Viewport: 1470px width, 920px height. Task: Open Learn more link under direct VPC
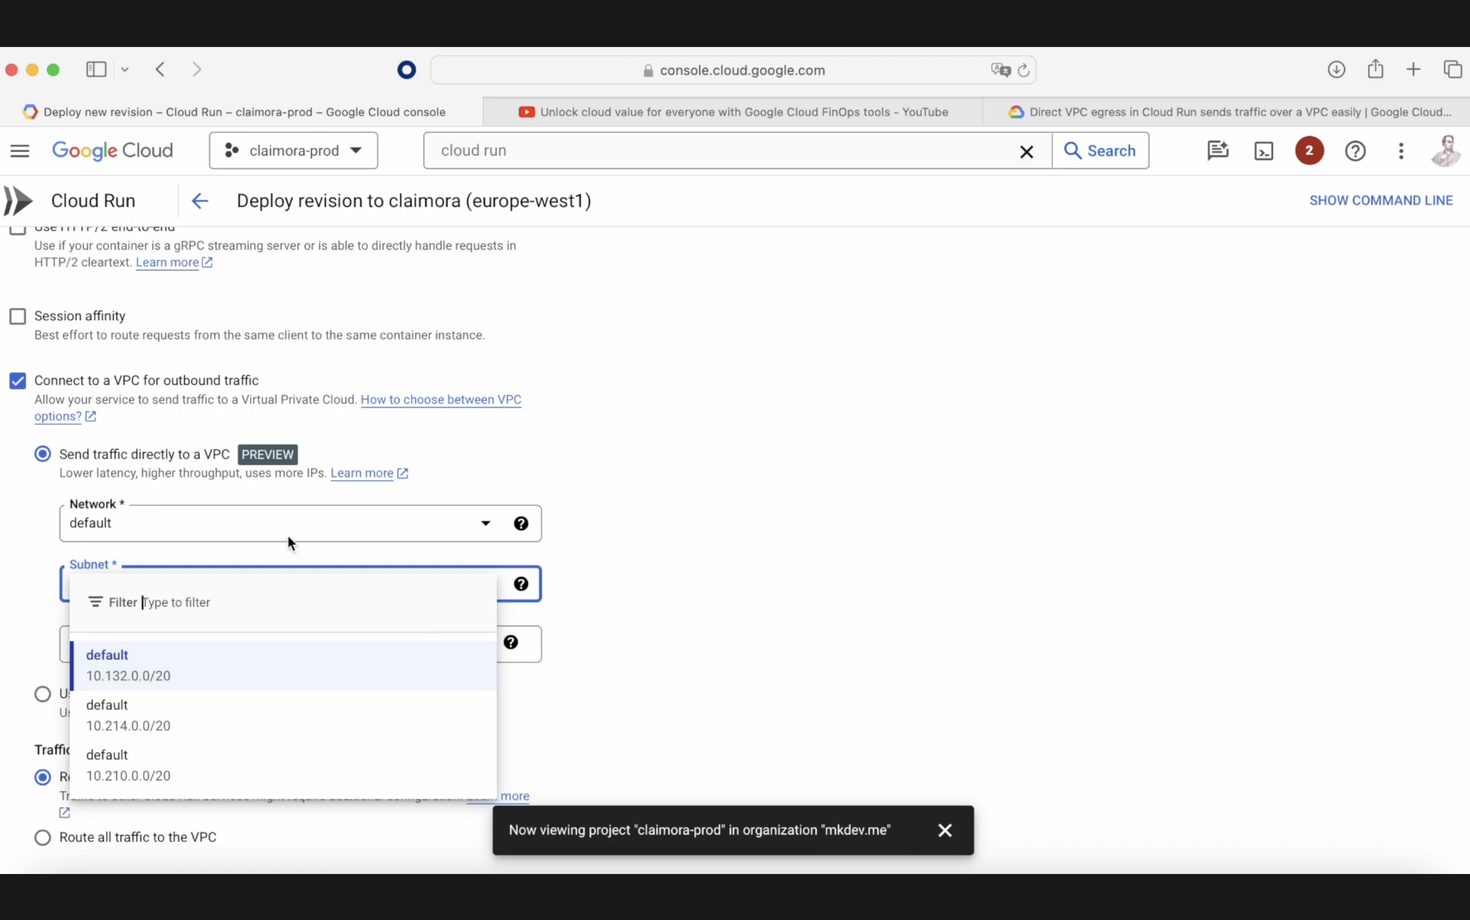click(x=369, y=473)
